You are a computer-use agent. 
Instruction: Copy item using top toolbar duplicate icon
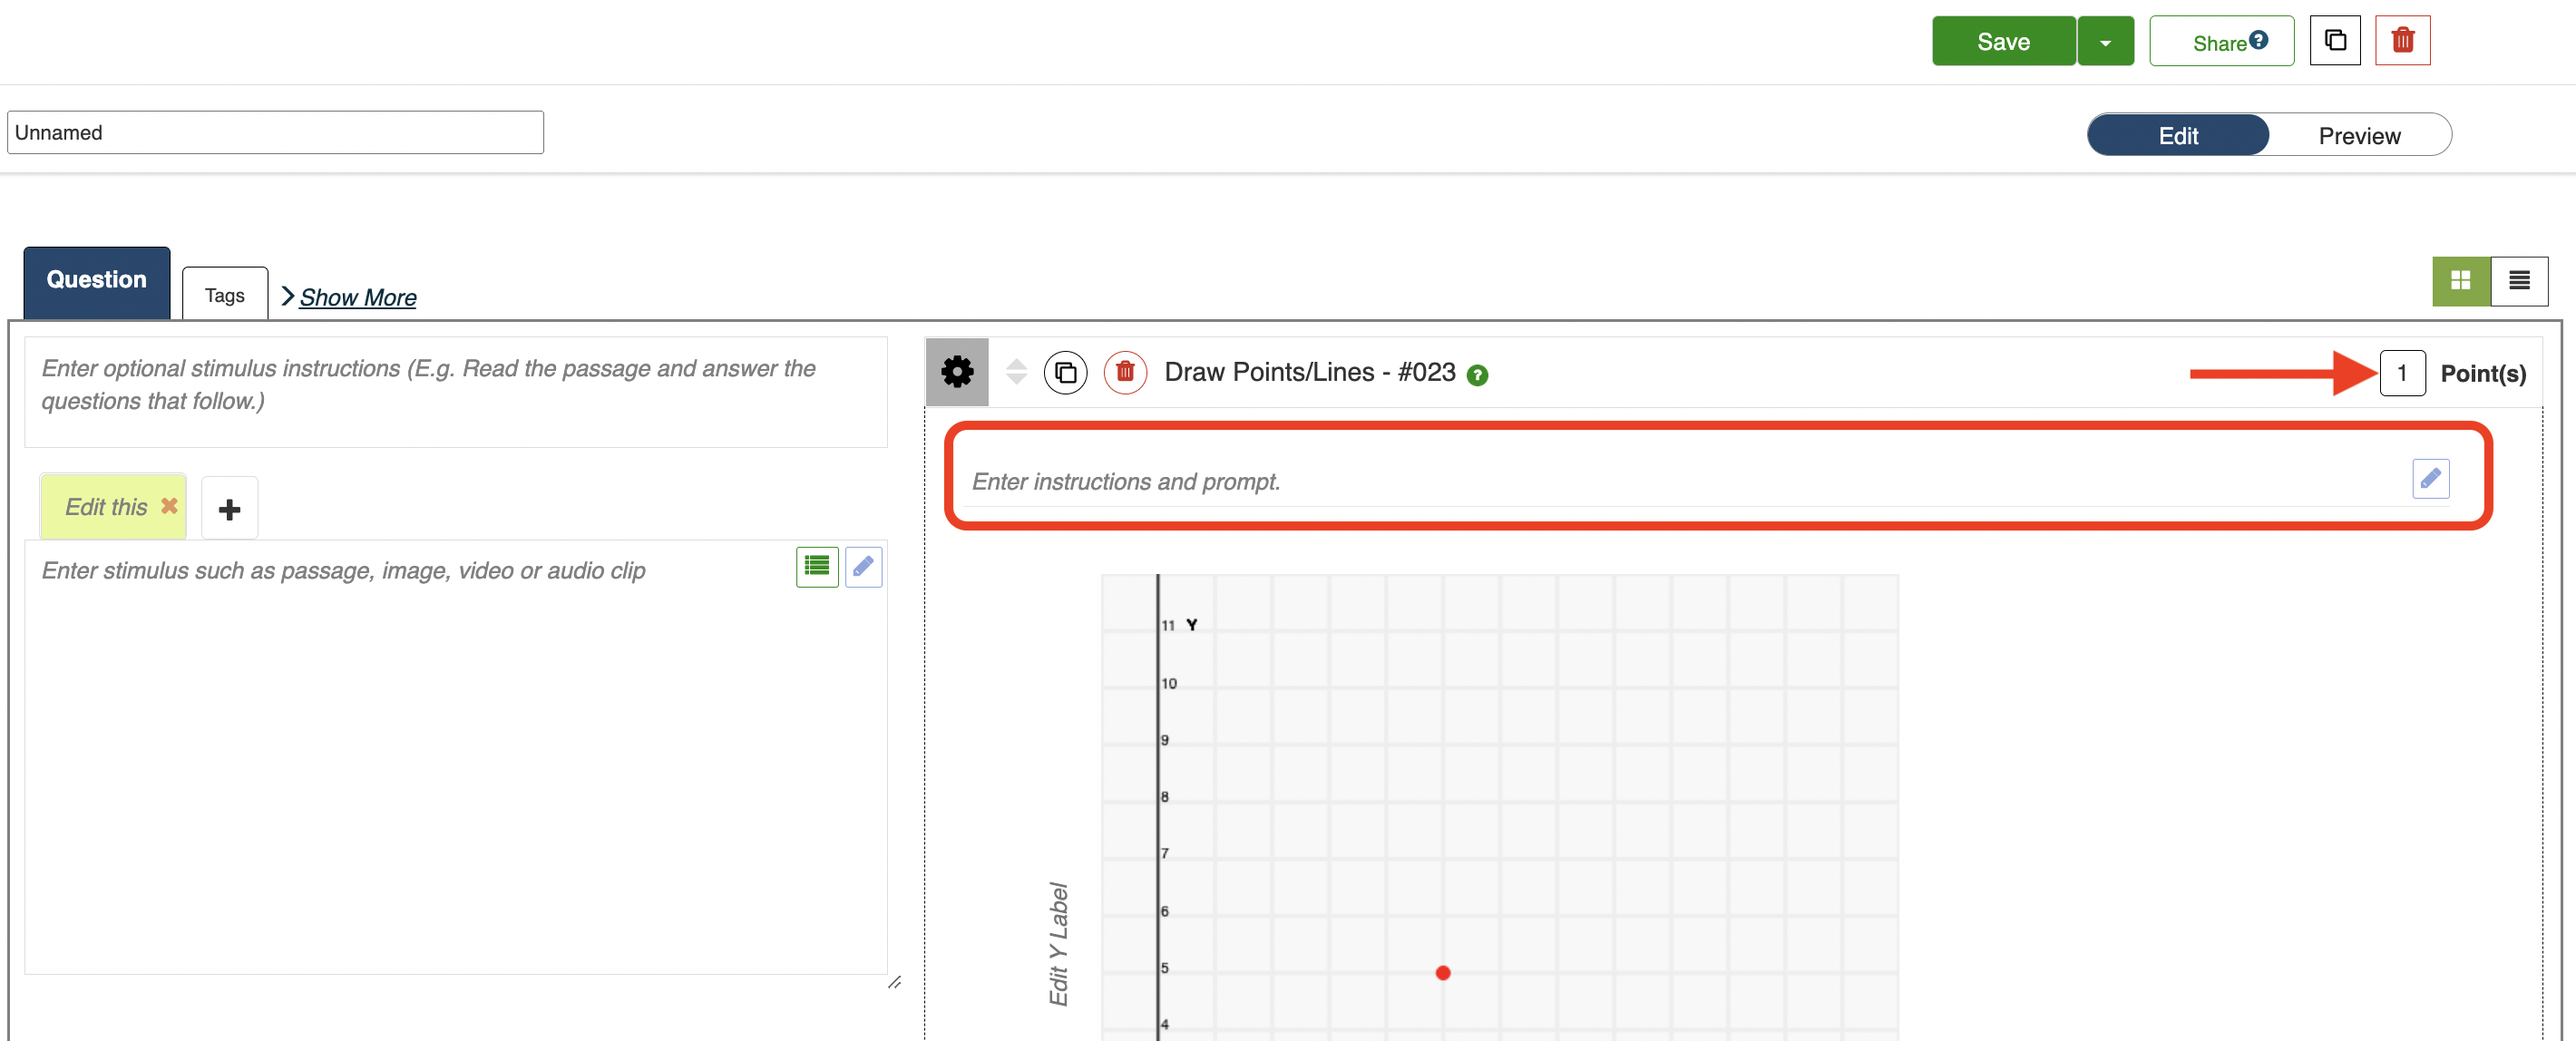[x=2334, y=41]
